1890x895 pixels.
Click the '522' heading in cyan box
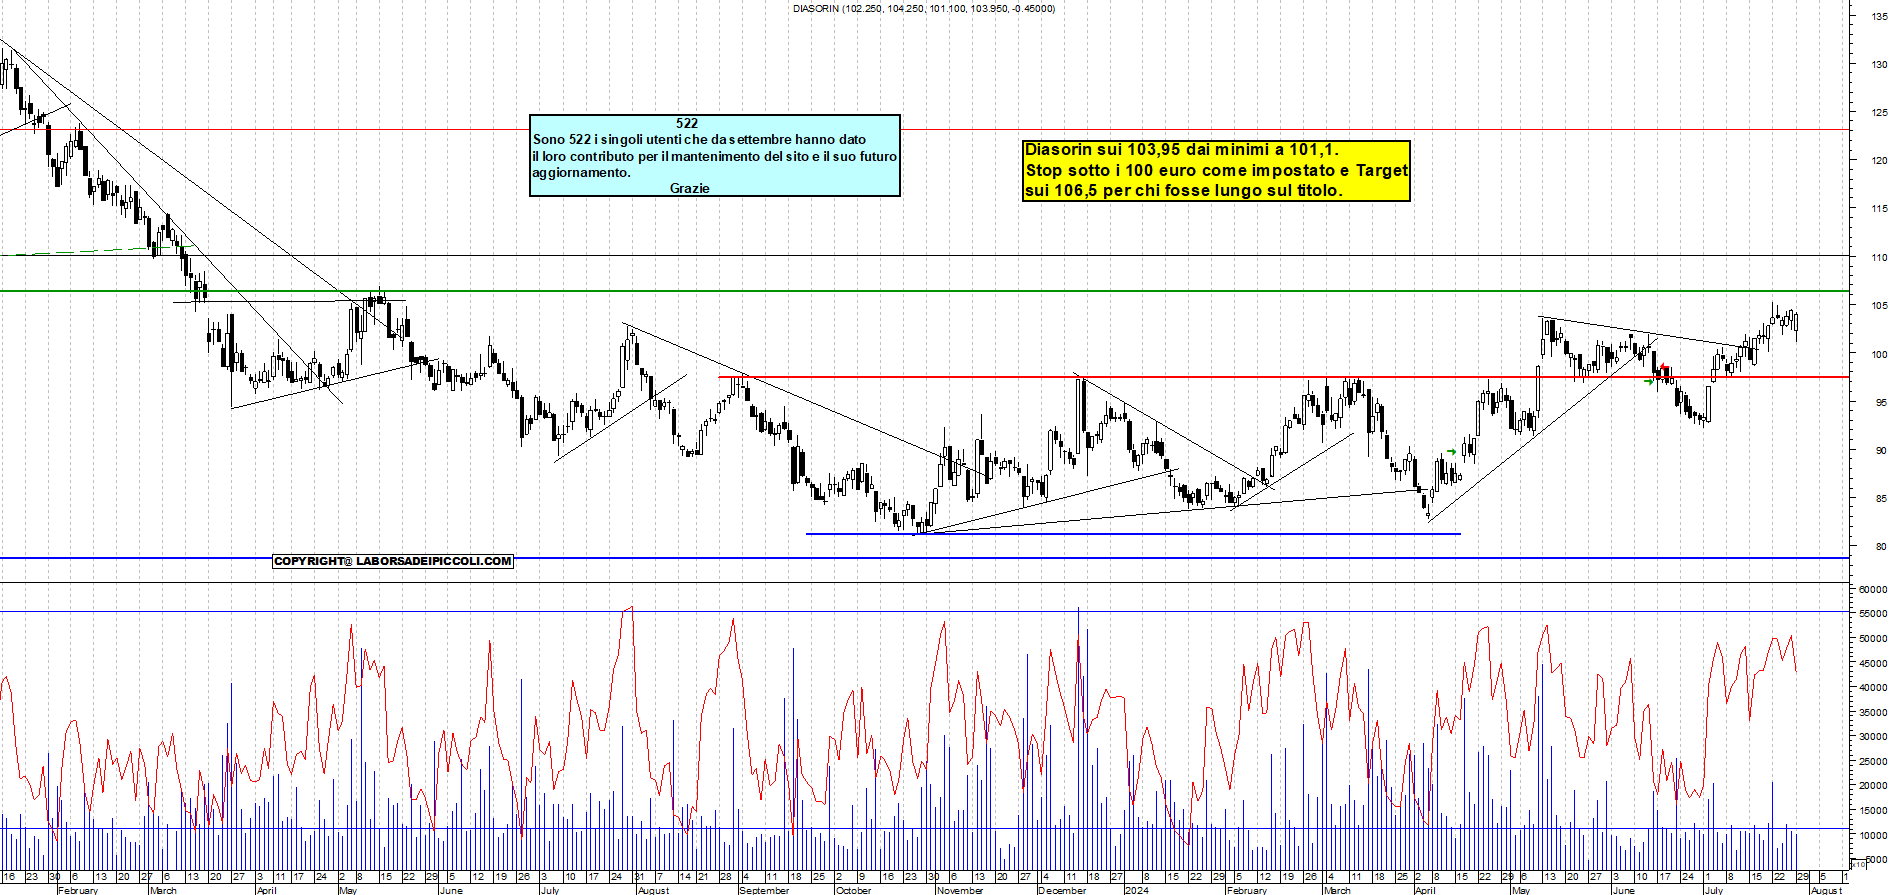click(x=687, y=123)
